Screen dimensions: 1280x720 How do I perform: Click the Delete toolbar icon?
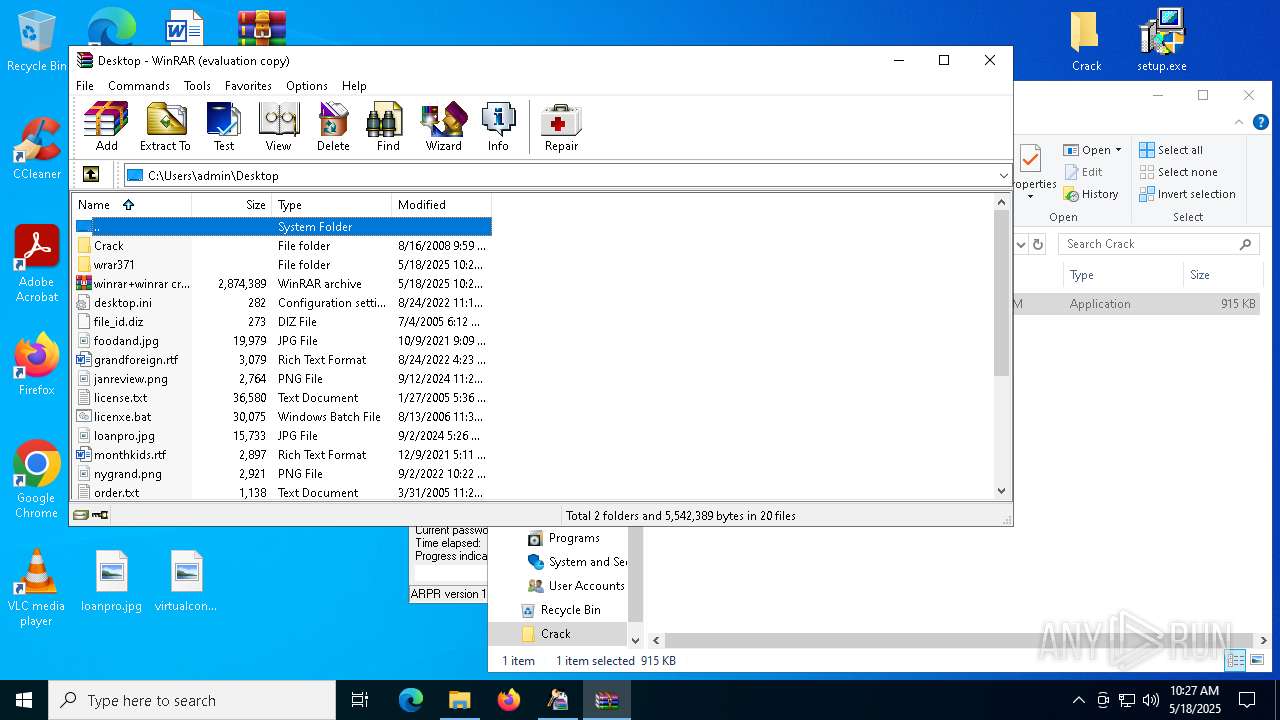click(333, 127)
